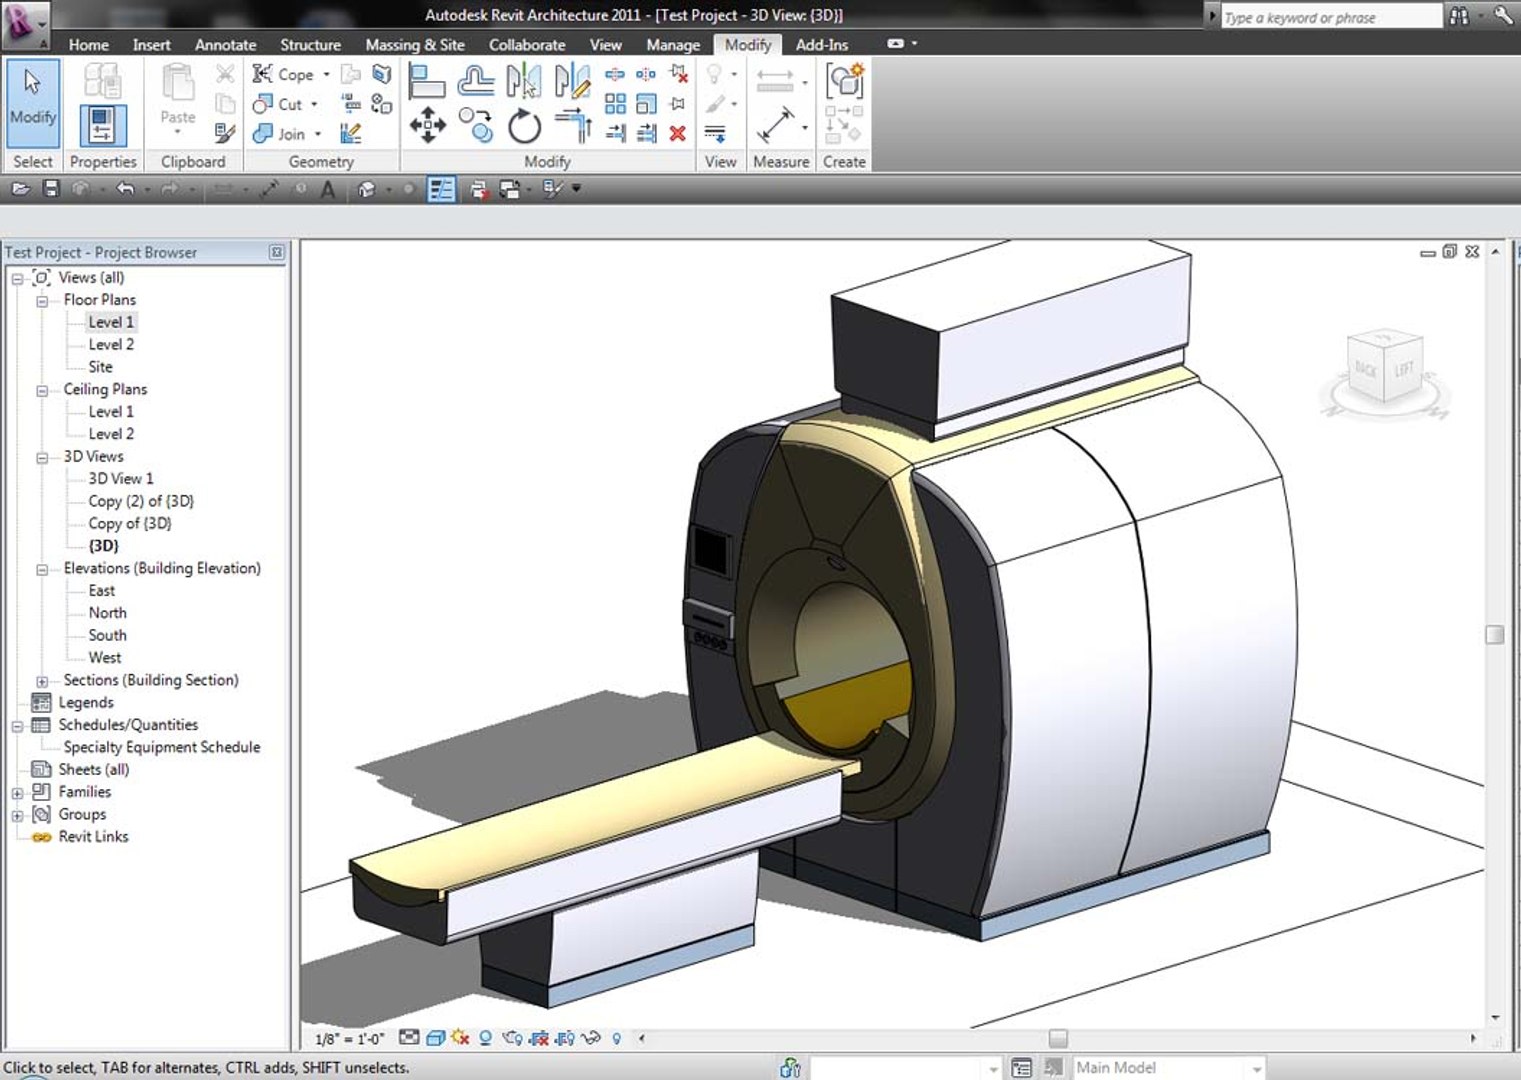Choose the Mirror Pick Axis tool
Viewport: 1521px width, 1080px height.
click(524, 81)
